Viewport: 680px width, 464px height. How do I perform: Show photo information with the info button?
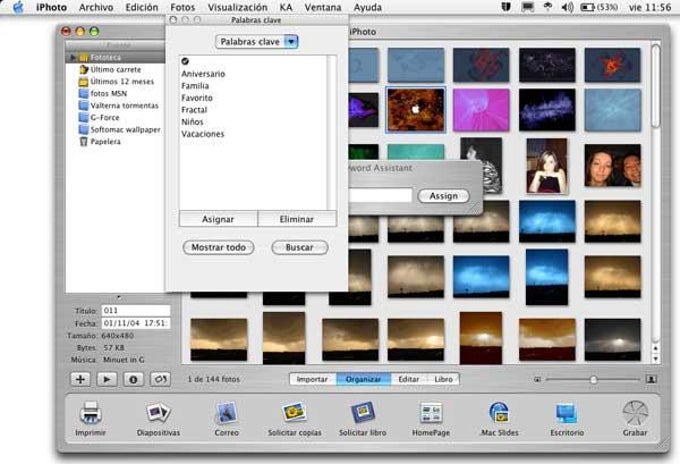tap(133, 379)
